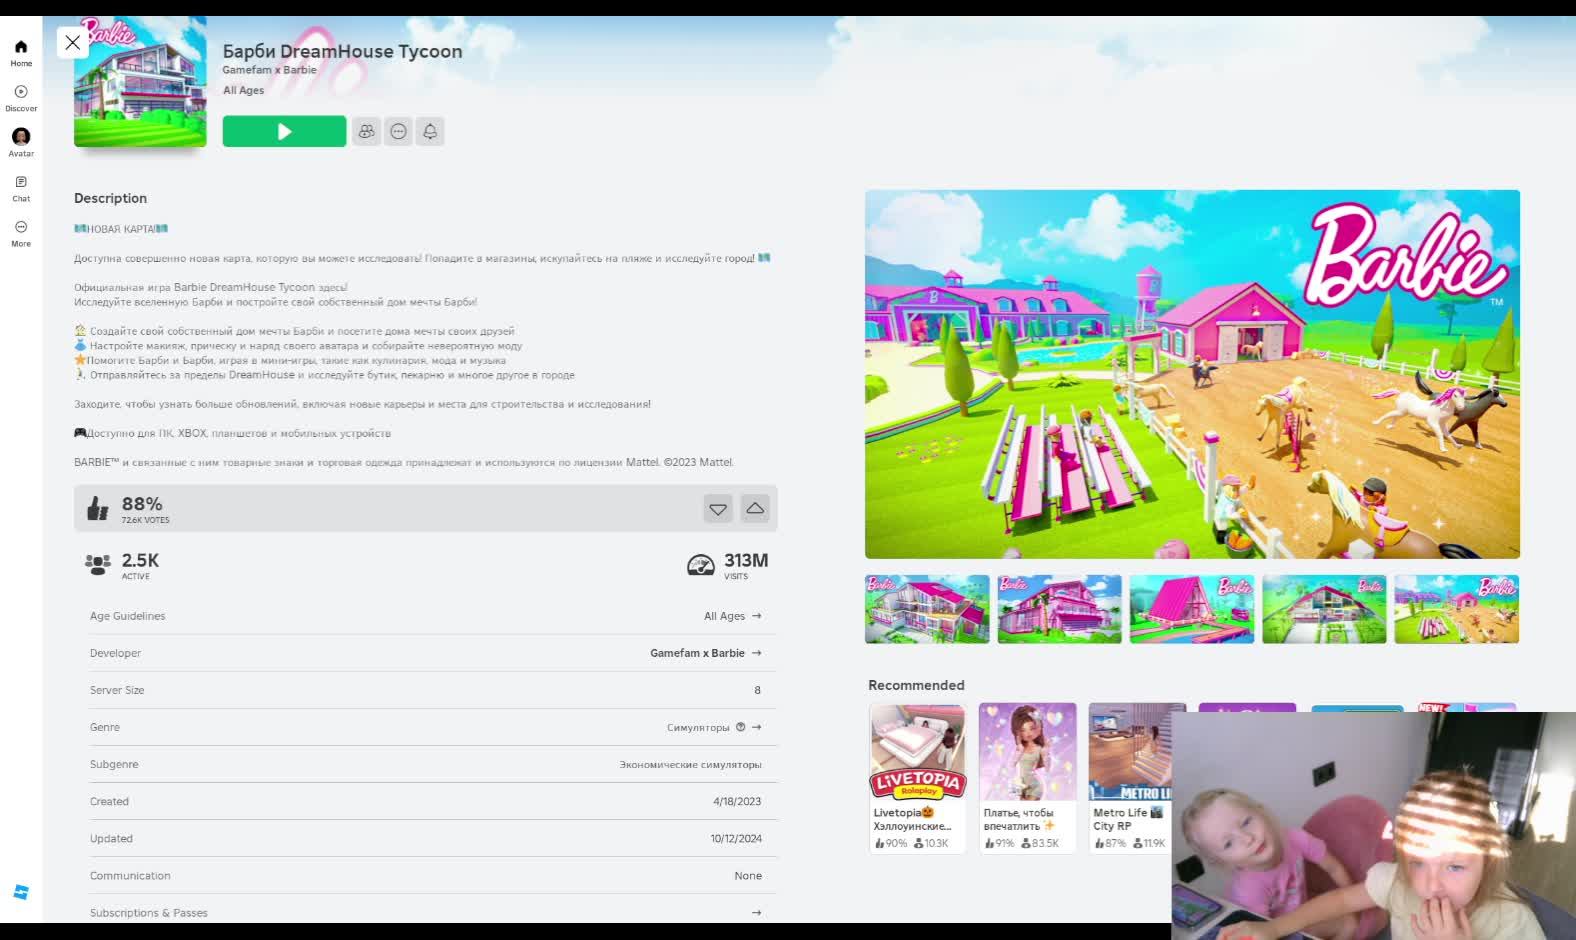The width and height of the screenshot is (1576, 940).
Task: Click the 4/18/2023 Created date
Action: click(x=737, y=801)
